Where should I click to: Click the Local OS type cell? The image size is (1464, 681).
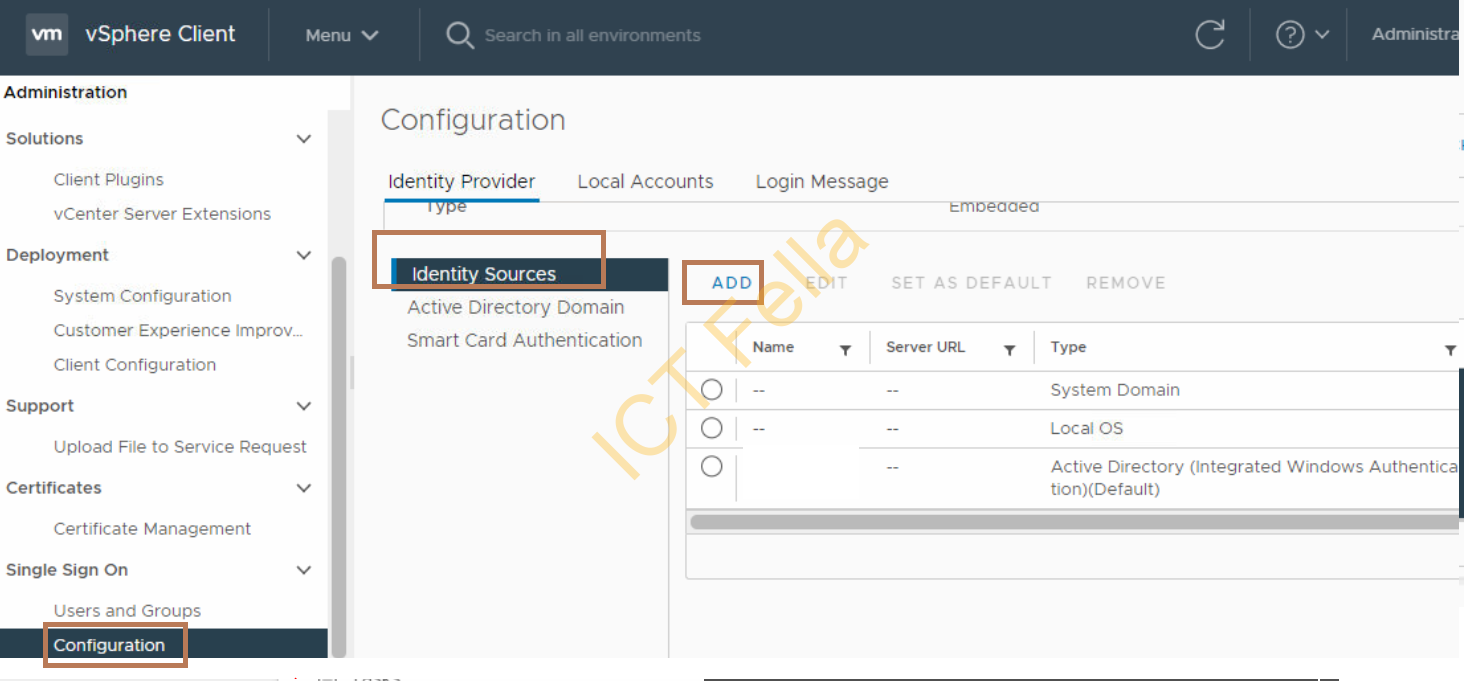[x=1086, y=428]
